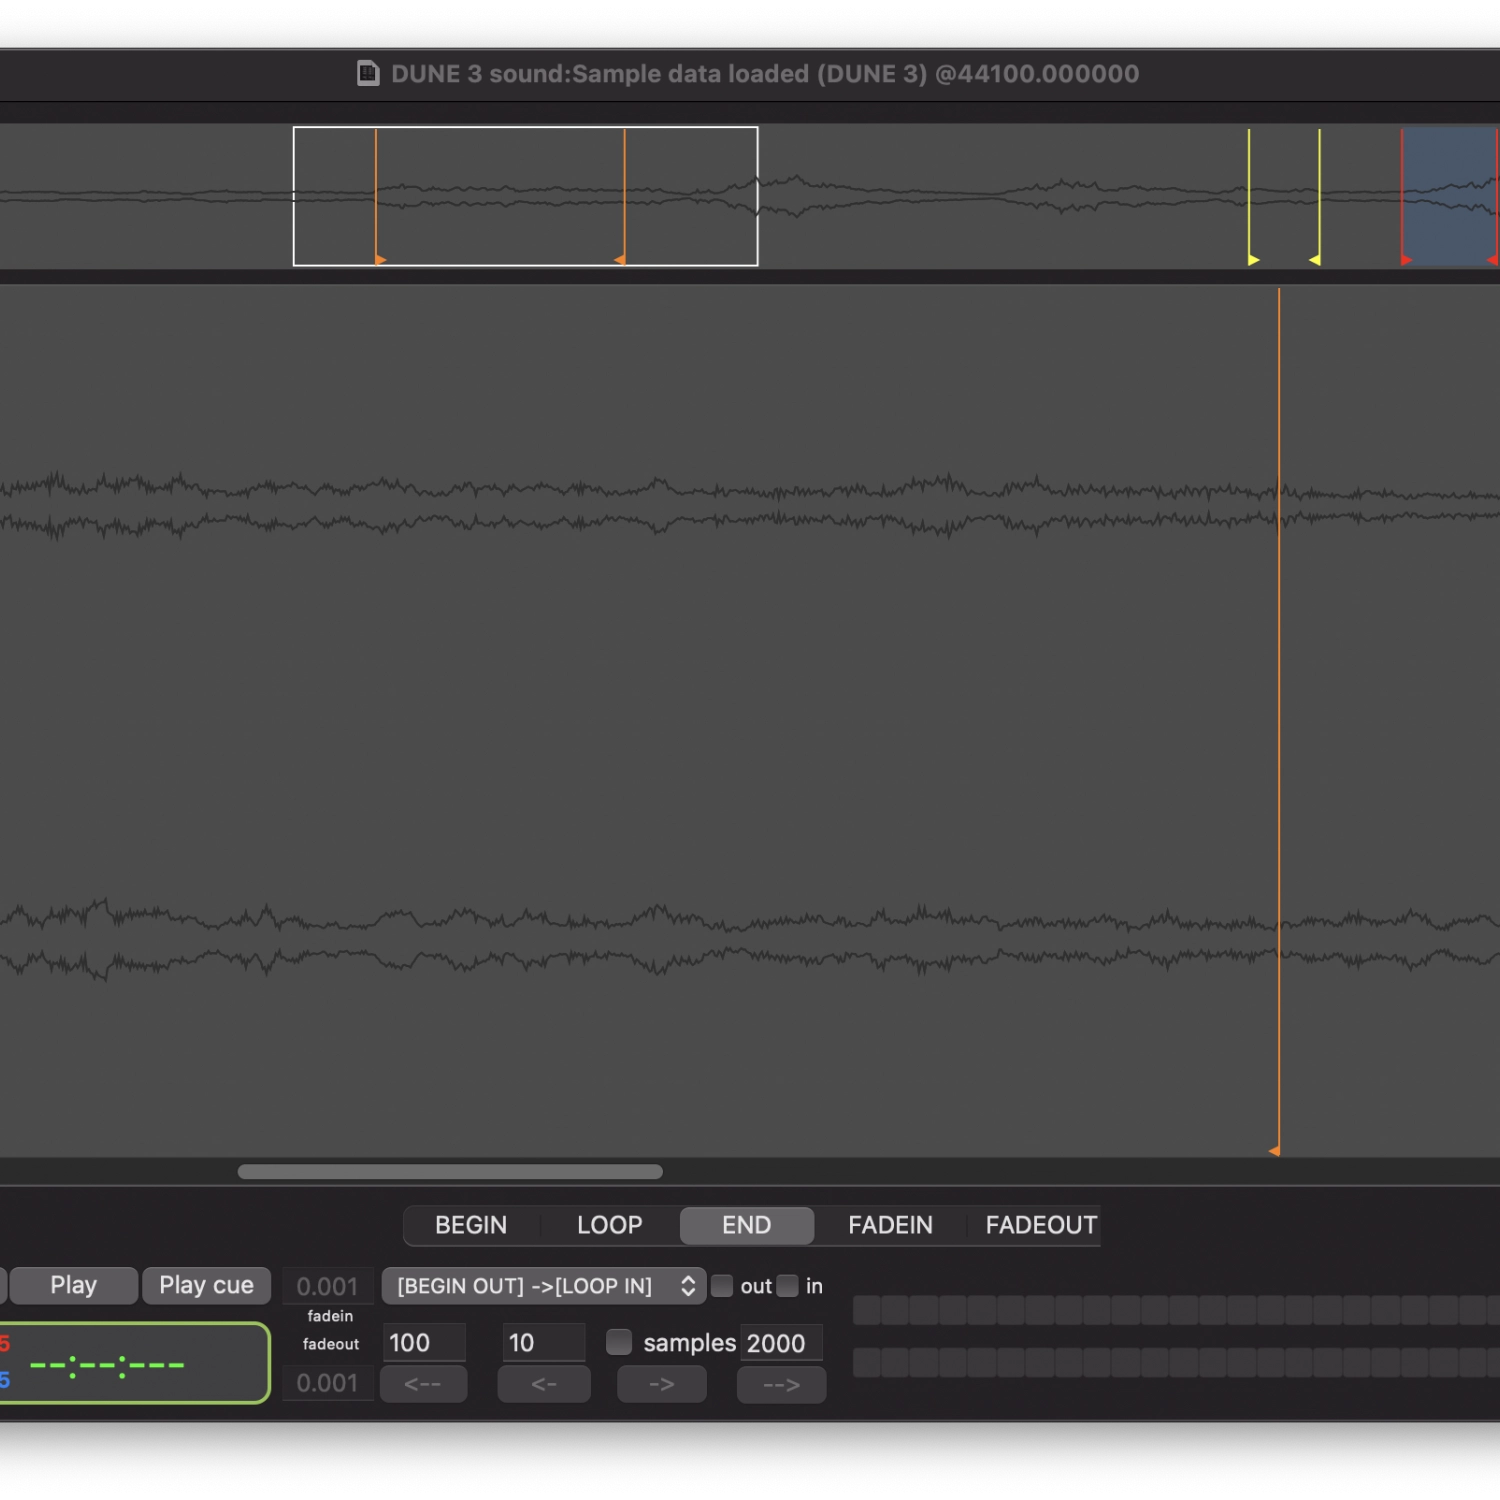The image size is (1500, 1500).
Task: Click the blue highlighted region in overview
Action: [1450, 196]
